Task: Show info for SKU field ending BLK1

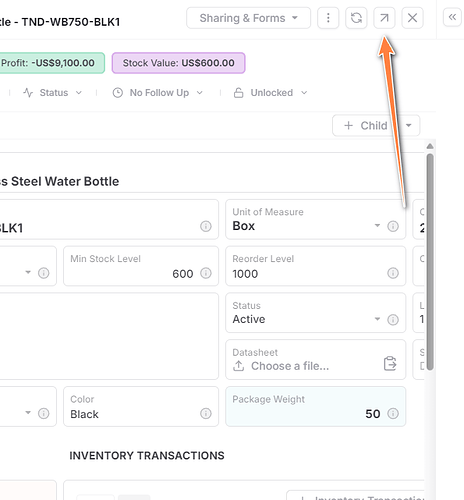Action: coord(206,226)
